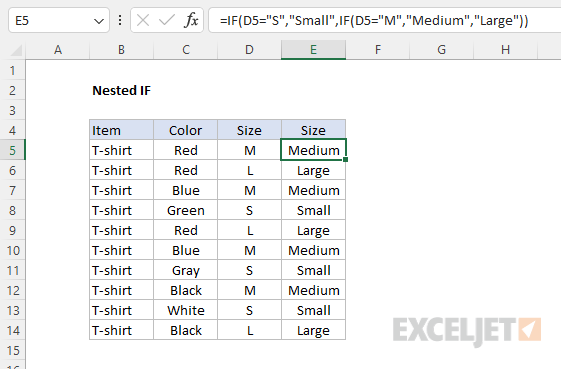Select row 4 header
Screen dimensions: 561x369
[13, 130]
